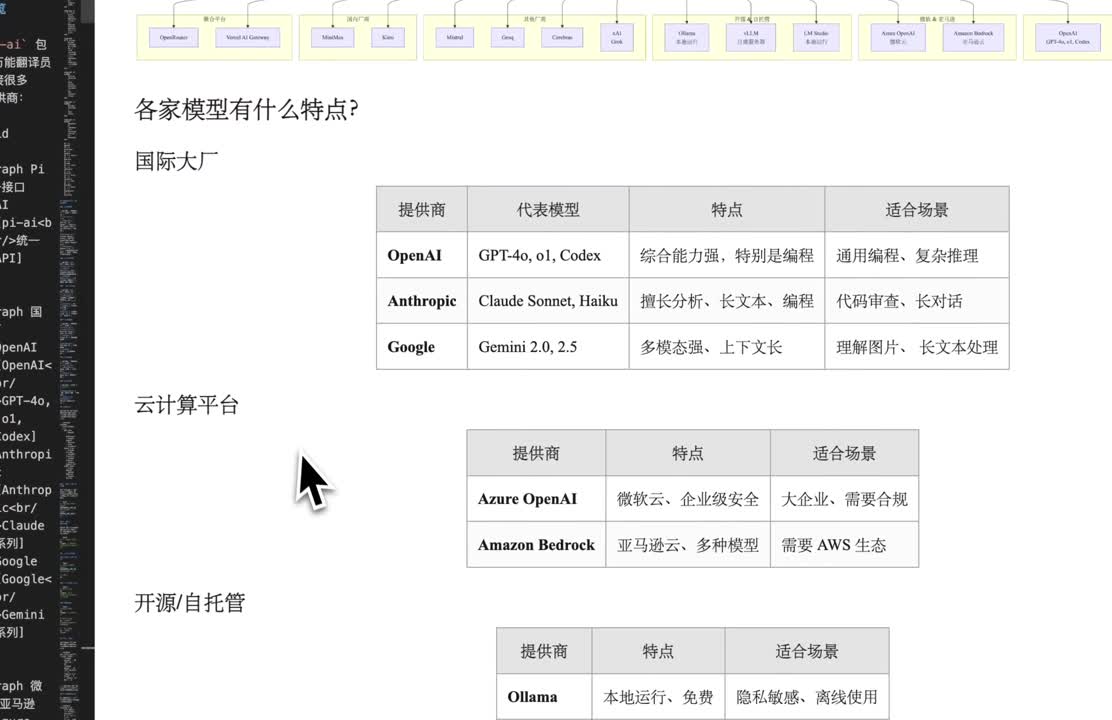Select the Azure OpenAI node in the diagram
The height and width of the screenshot is (720, 1112).
[x=898, y=37]
